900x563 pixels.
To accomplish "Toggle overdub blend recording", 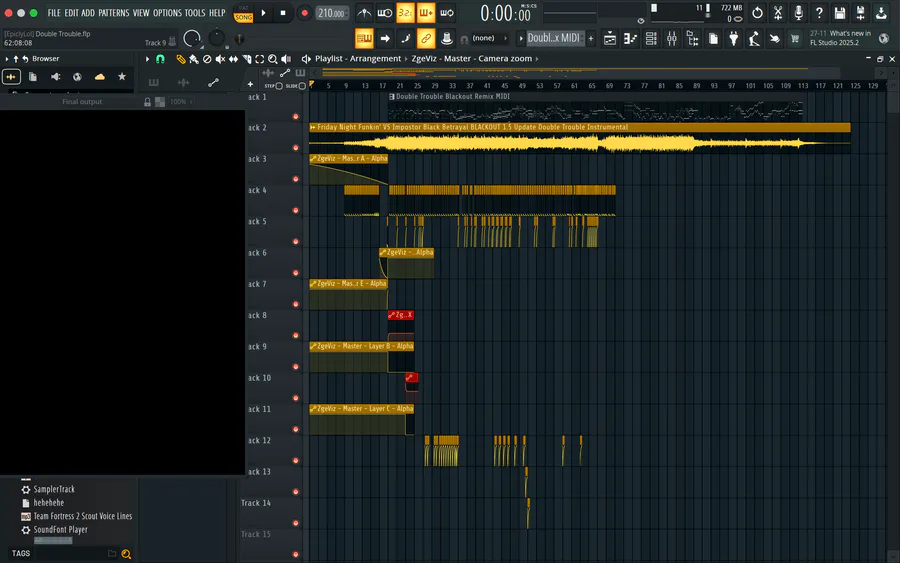I will (426, 13).
